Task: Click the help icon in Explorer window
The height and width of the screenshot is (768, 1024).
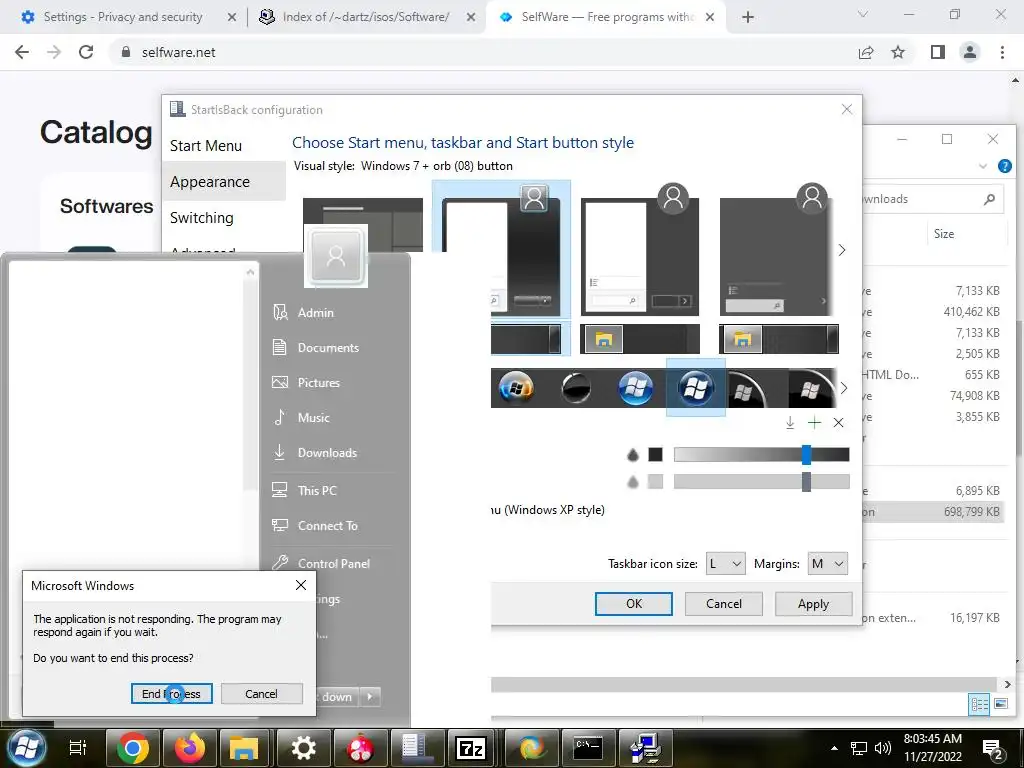Action: click(x=1004, y=166)
